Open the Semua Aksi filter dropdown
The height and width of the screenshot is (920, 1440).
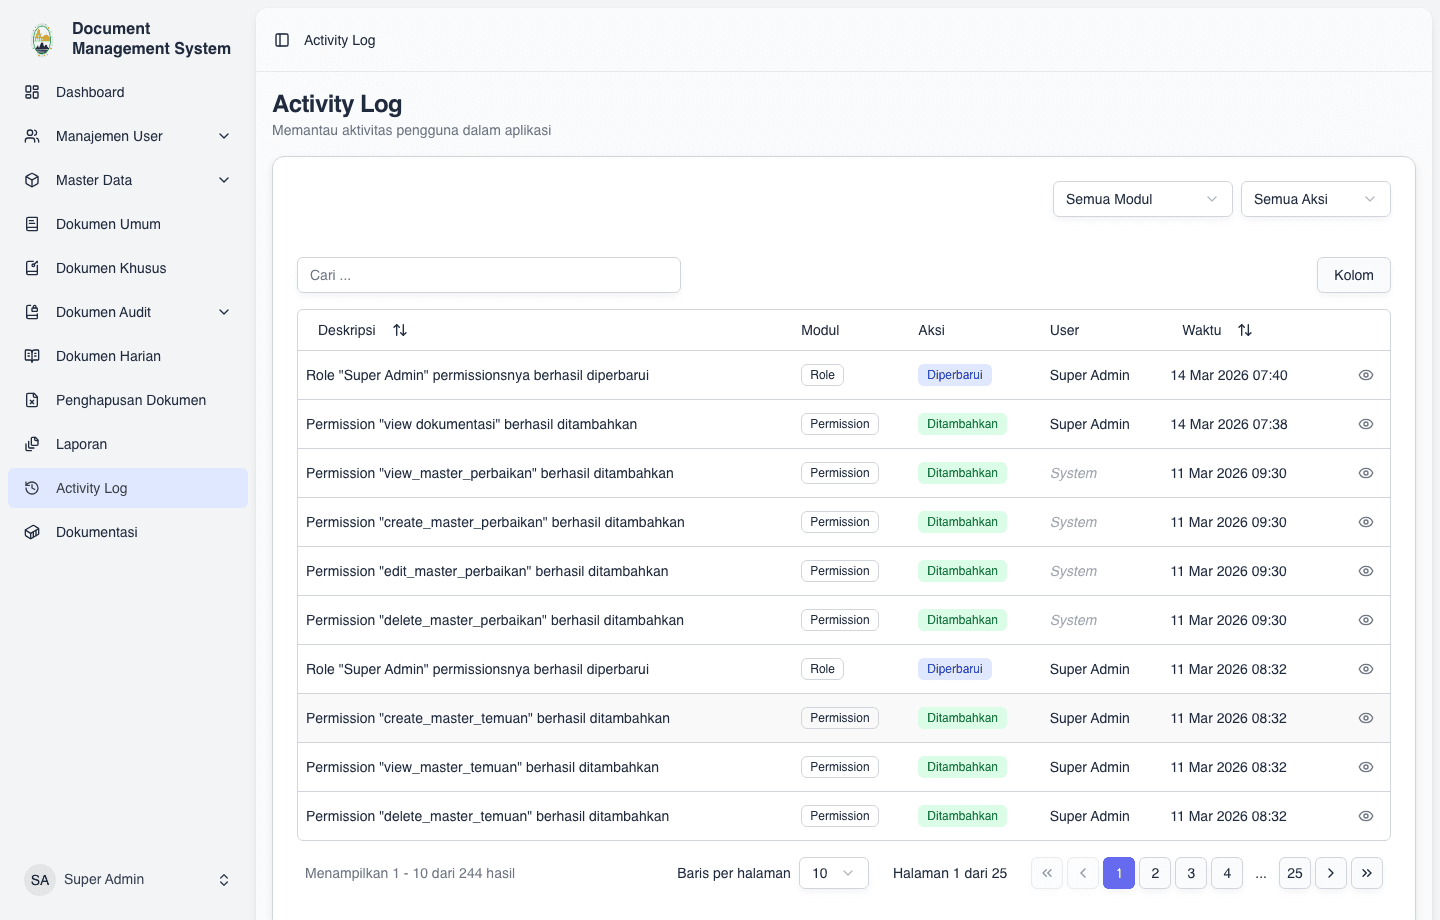point(1316,199)
